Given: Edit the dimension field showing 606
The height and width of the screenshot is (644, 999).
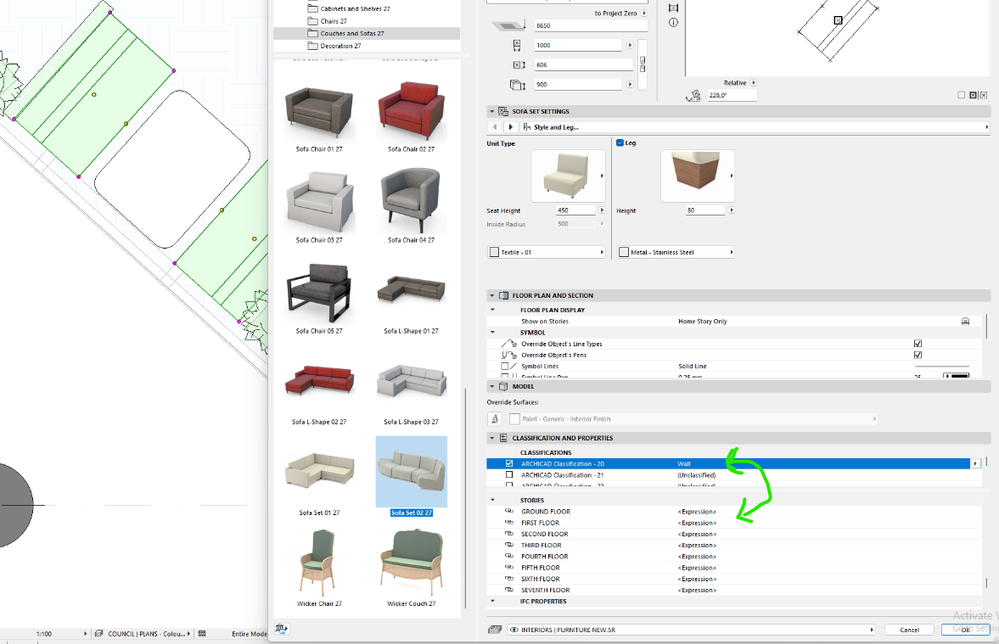Looking at the screenshot, I should (x=583, y=65).
